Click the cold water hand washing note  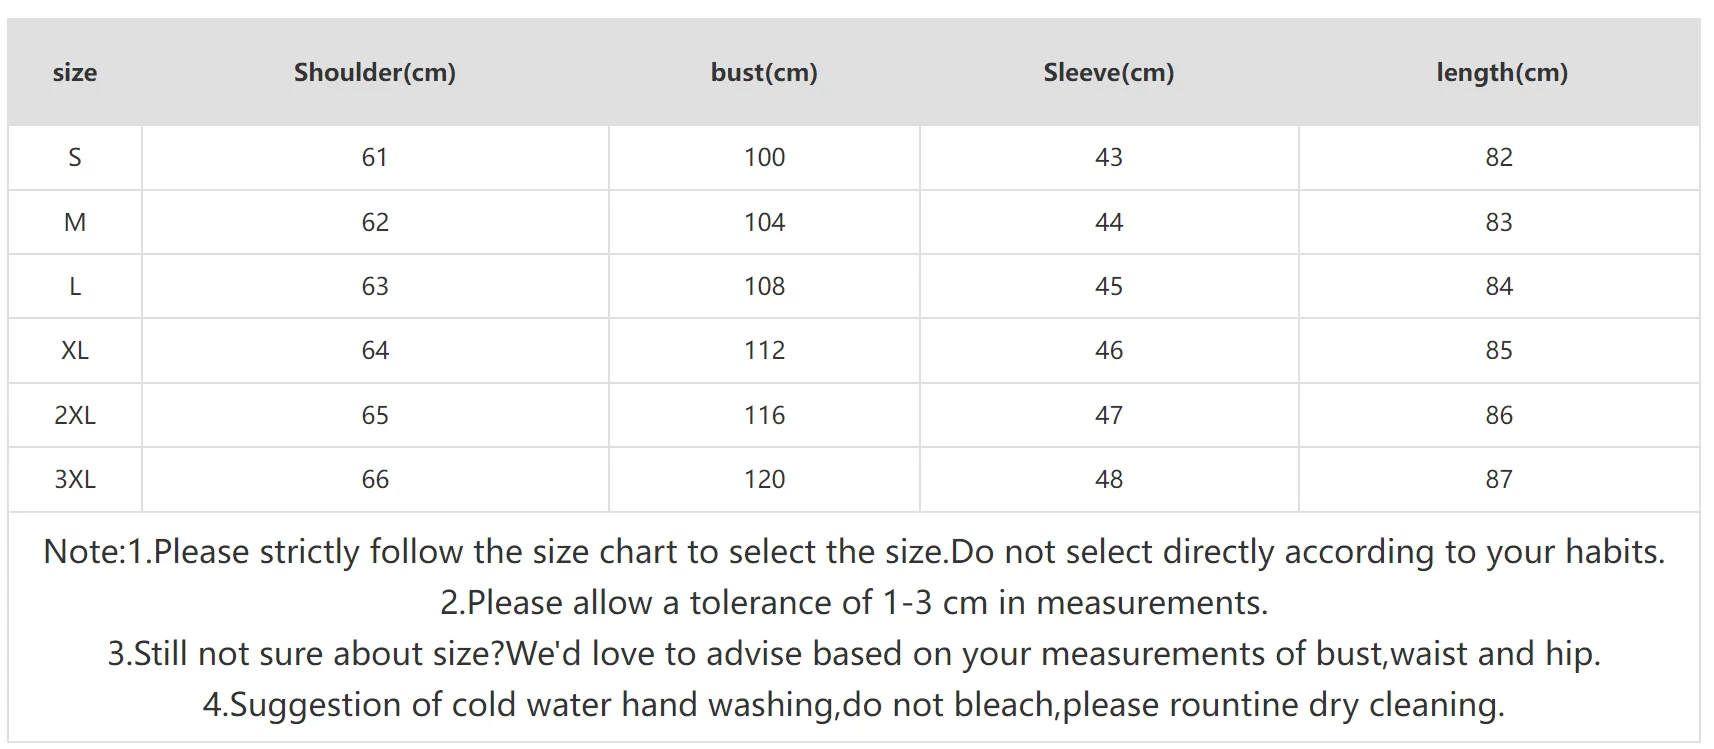[x=854, y=705]
